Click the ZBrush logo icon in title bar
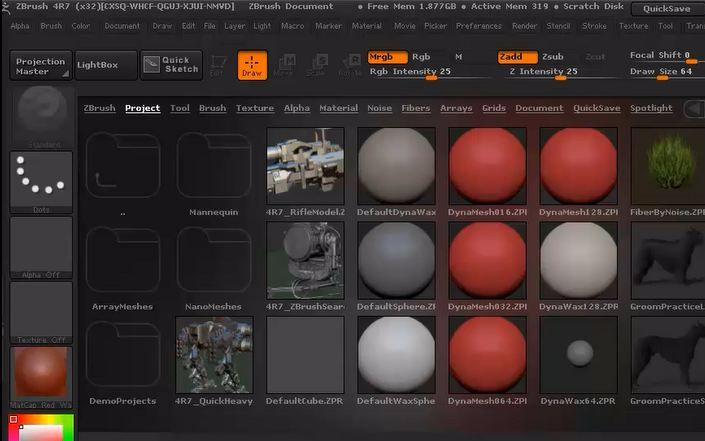This screenshot has height=441, width=705. [6, 7]
